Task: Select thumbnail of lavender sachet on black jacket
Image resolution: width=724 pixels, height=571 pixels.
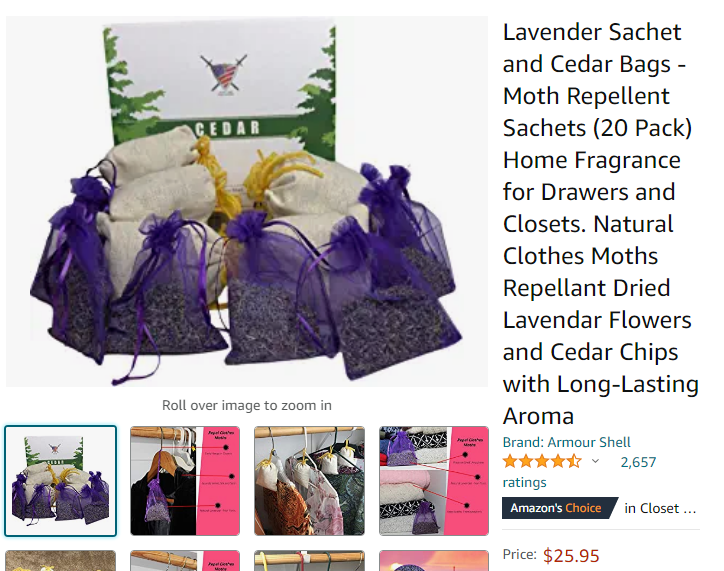Action: tap(185, 481)
